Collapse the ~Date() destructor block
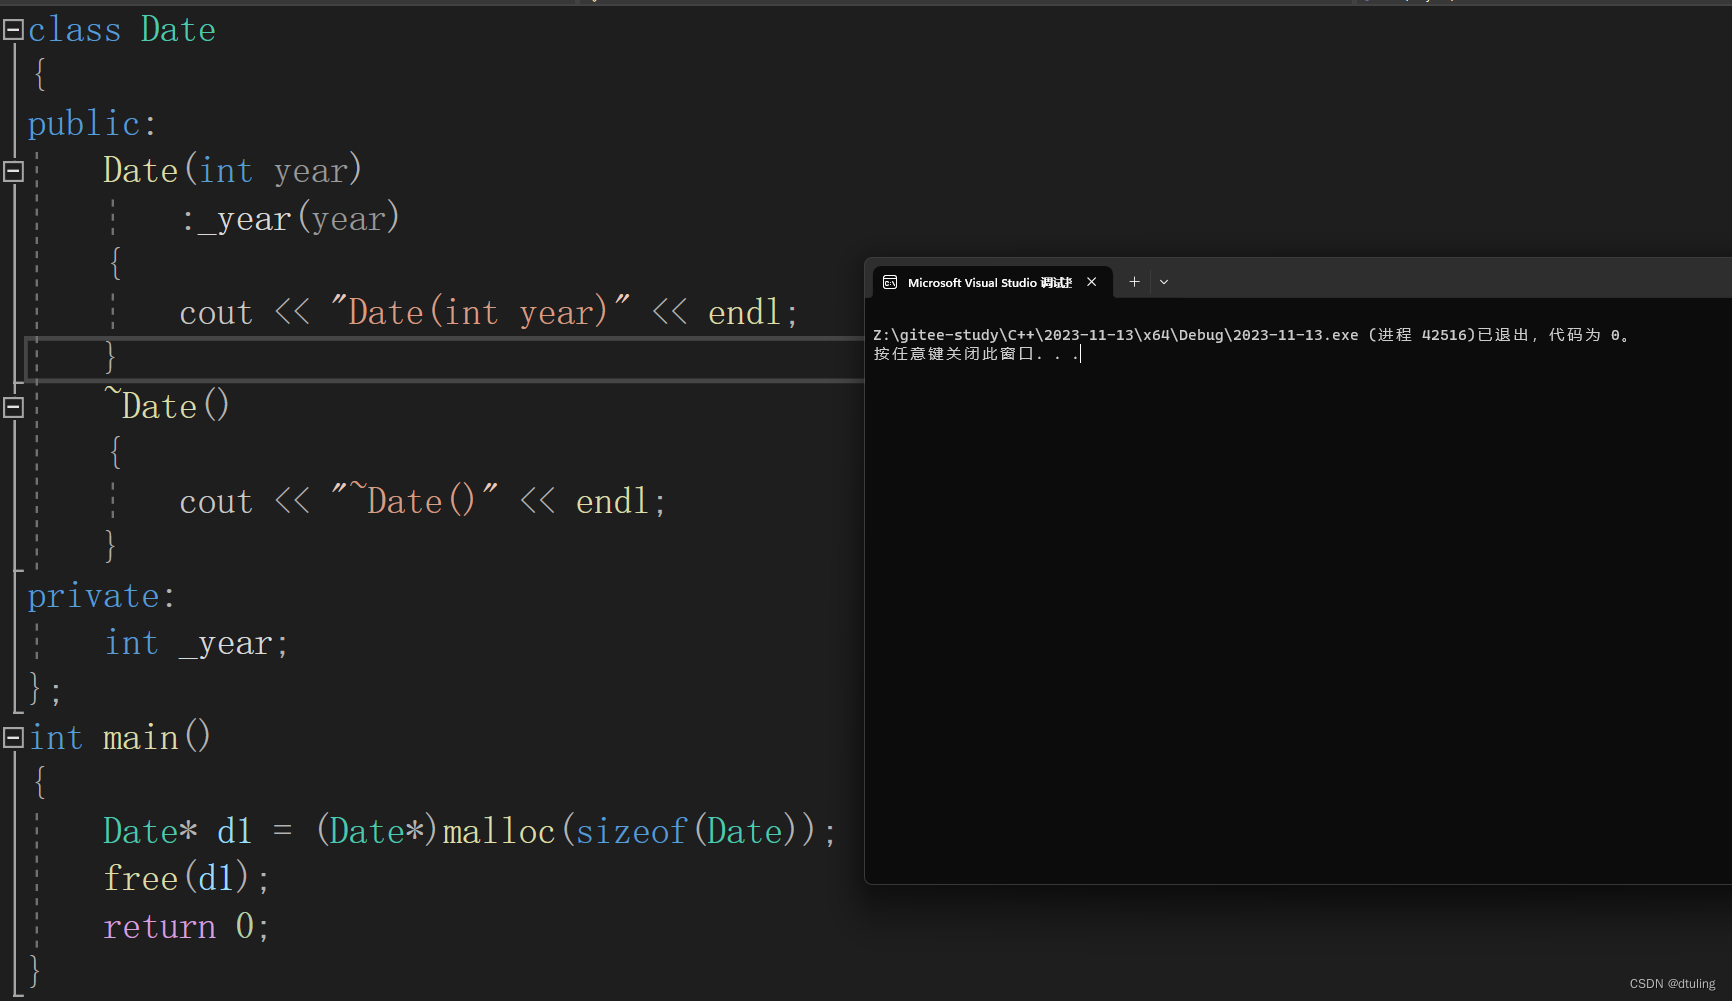The image size is (1732, 1001). tap(13, 407)
